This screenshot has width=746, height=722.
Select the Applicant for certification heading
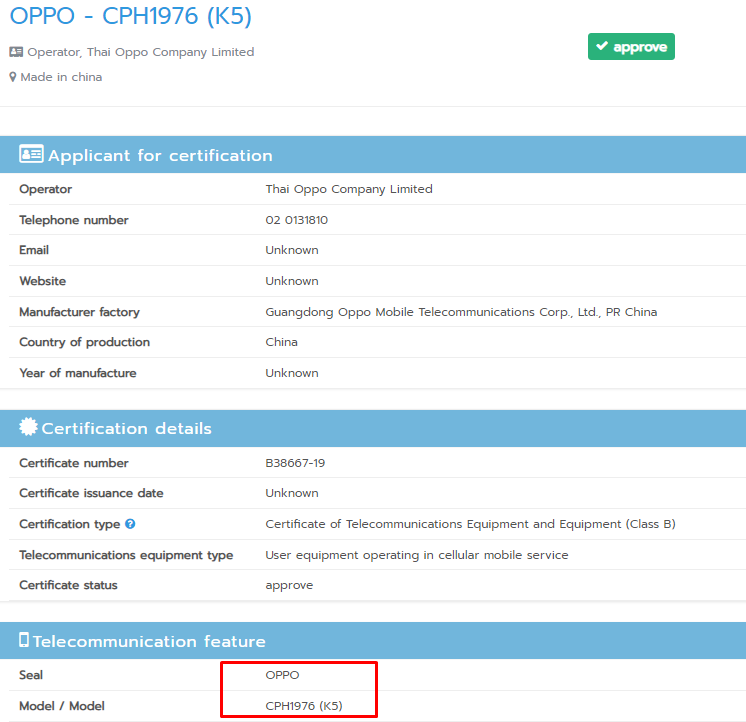coord(160,156)
